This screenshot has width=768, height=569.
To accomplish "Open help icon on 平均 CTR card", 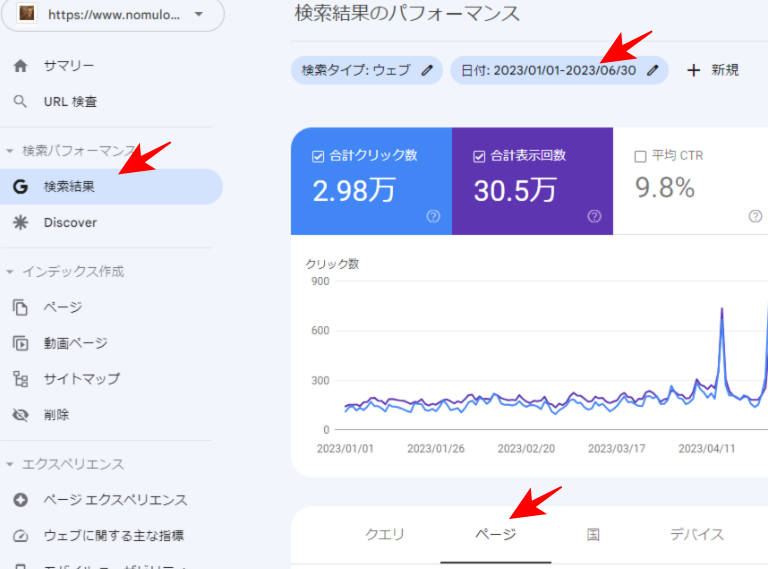I will pos(755,216).
